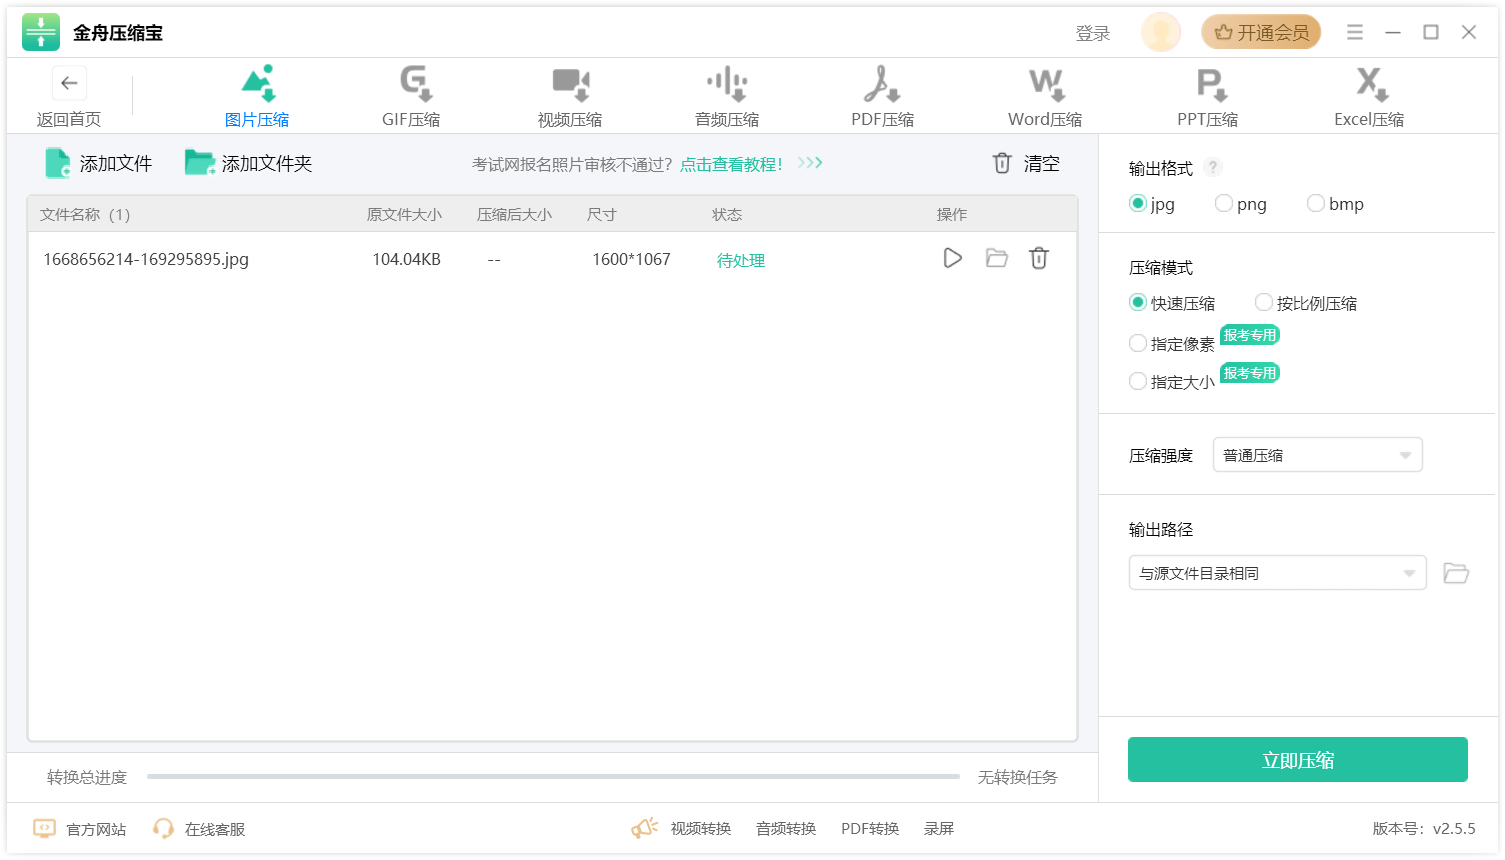Viewport: 1505px width, 860px height.
Task: Click the 在线客服 footer link
Action: click(215, 829)
